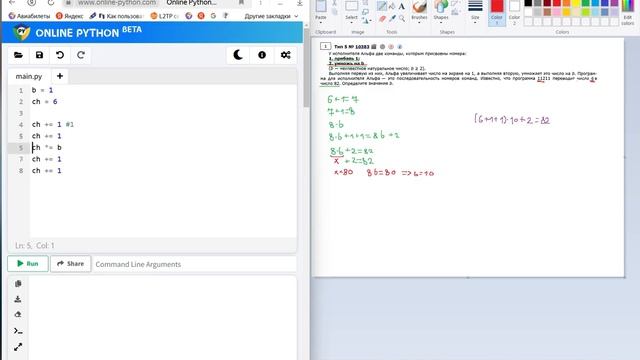640x360 pixels.
Task: Focus the Command Line Arguments field
Action: point(195,264)
